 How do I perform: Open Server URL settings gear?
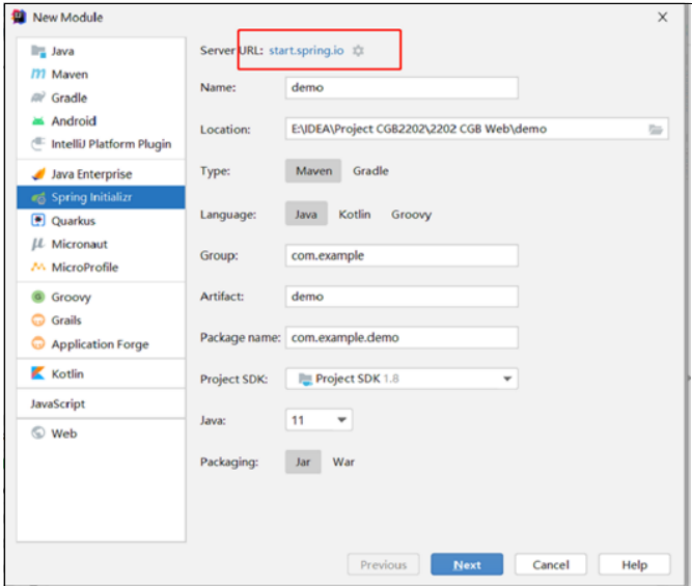(x=358, y=51)
